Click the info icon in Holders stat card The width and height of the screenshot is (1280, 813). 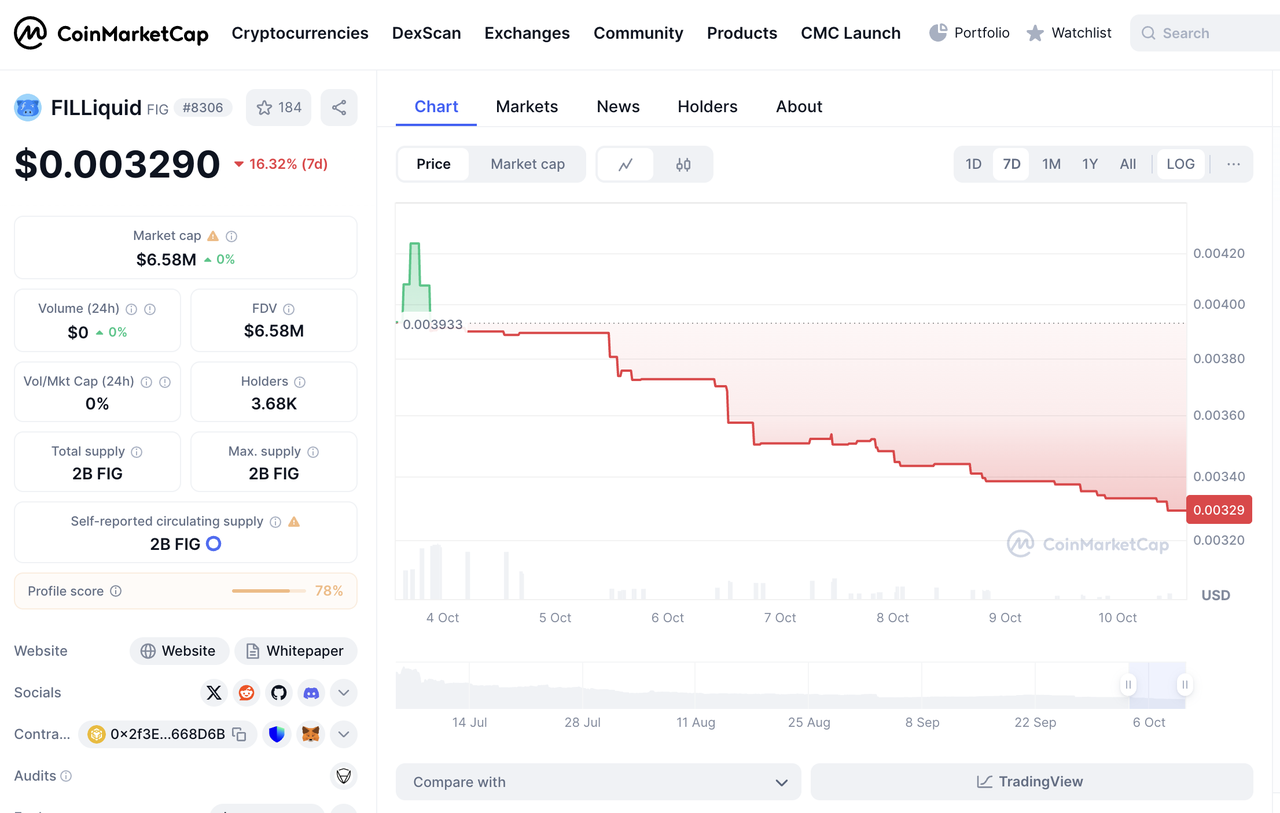click(300, 381)
